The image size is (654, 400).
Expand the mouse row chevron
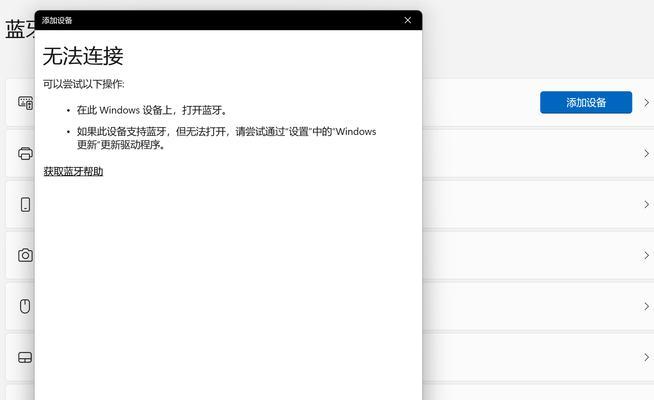[646, 306]
